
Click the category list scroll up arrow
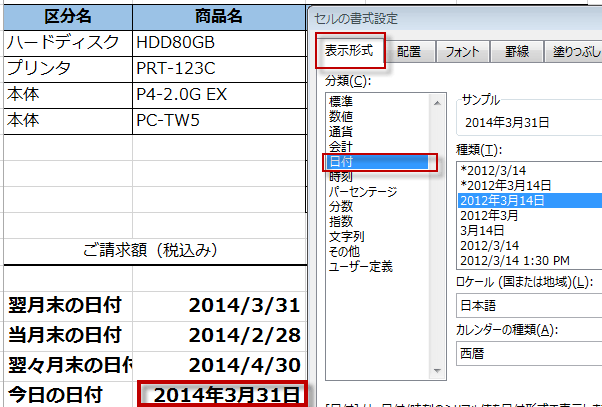[437, 103]
